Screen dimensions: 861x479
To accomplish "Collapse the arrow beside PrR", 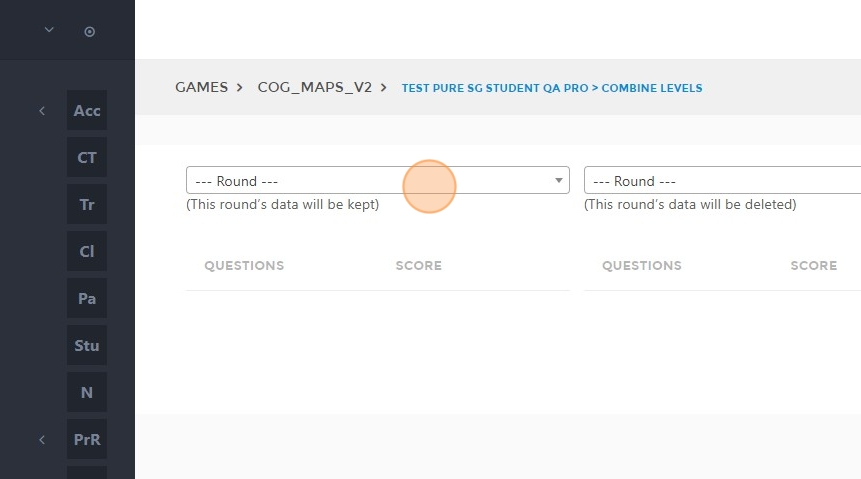I will [x=42, y=439].
